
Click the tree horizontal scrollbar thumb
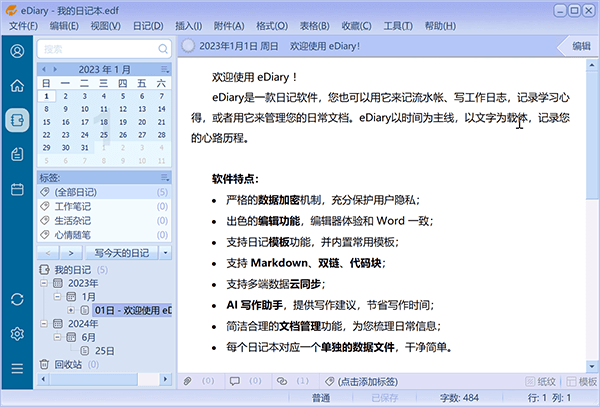(93, 379)
